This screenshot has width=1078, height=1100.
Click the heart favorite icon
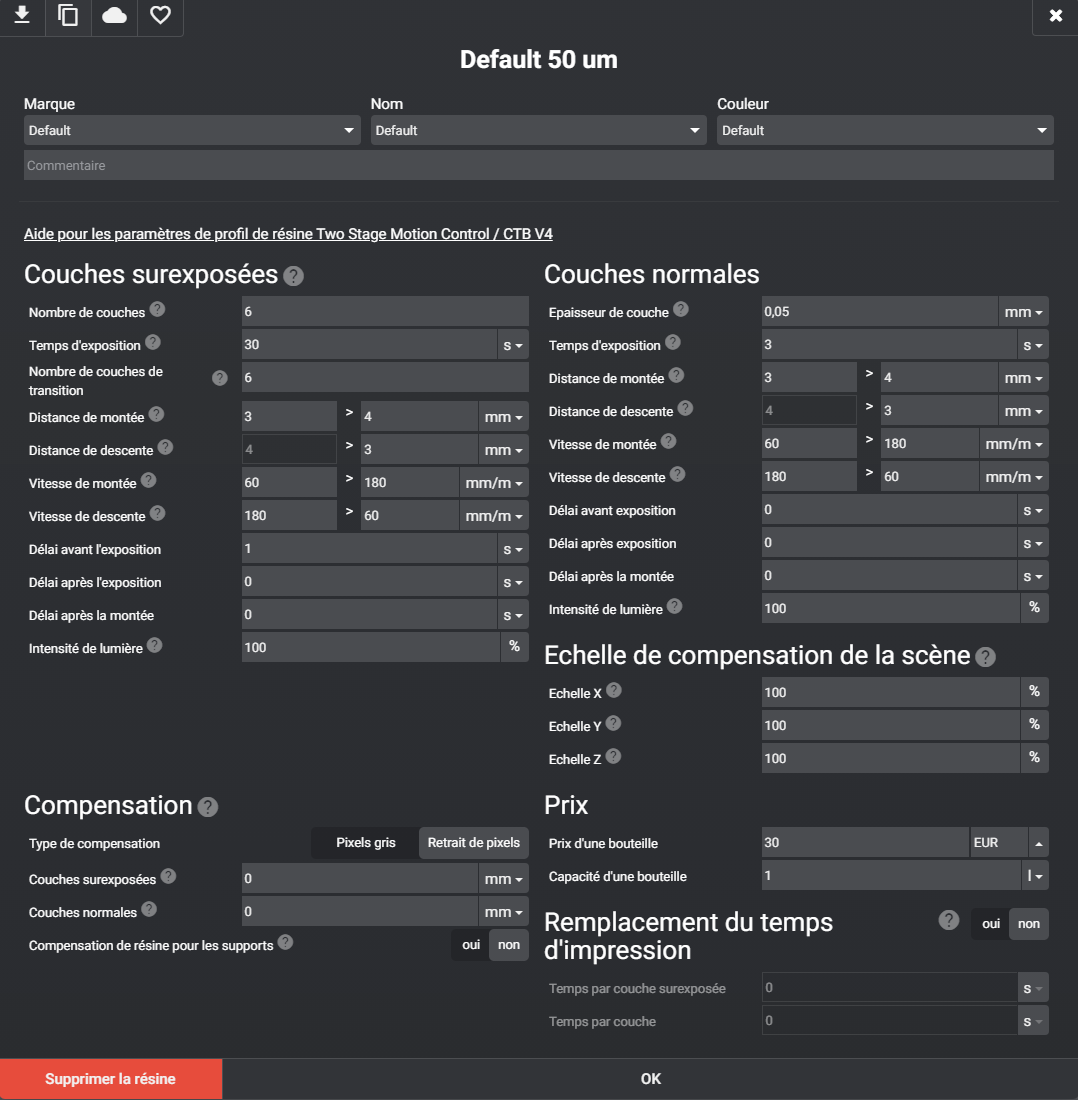point(161,15)
